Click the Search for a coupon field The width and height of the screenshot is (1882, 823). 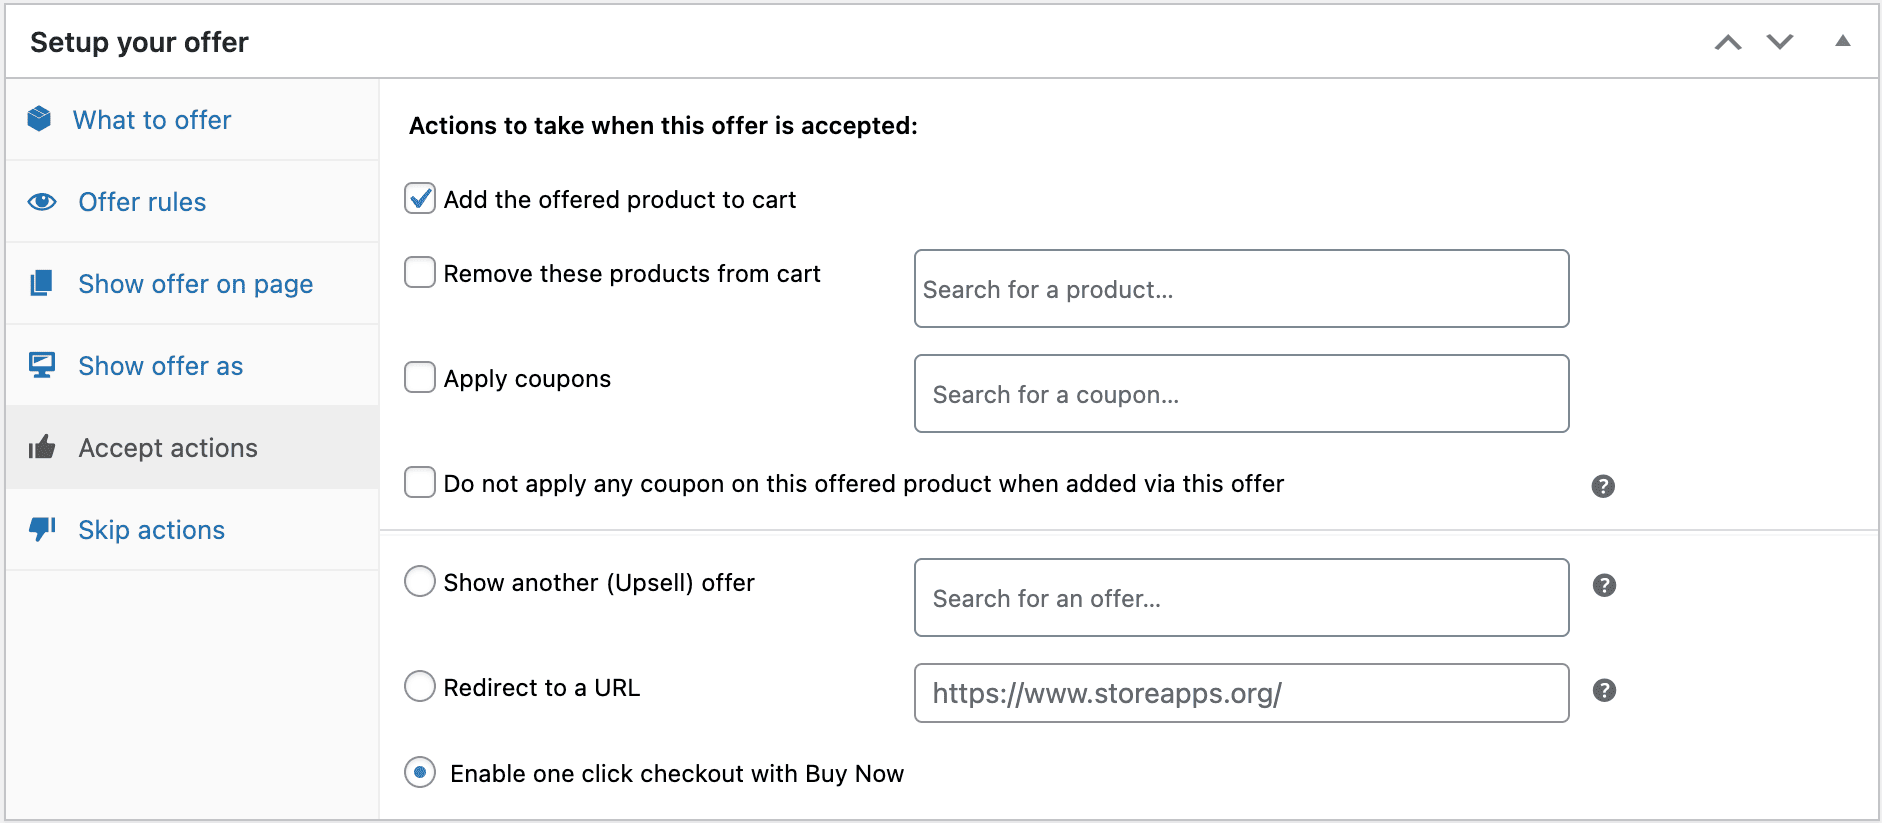(1241, 394)
